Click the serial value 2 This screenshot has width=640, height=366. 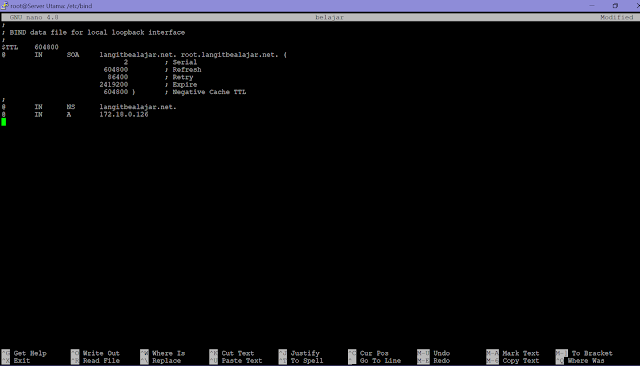(126, 62)
